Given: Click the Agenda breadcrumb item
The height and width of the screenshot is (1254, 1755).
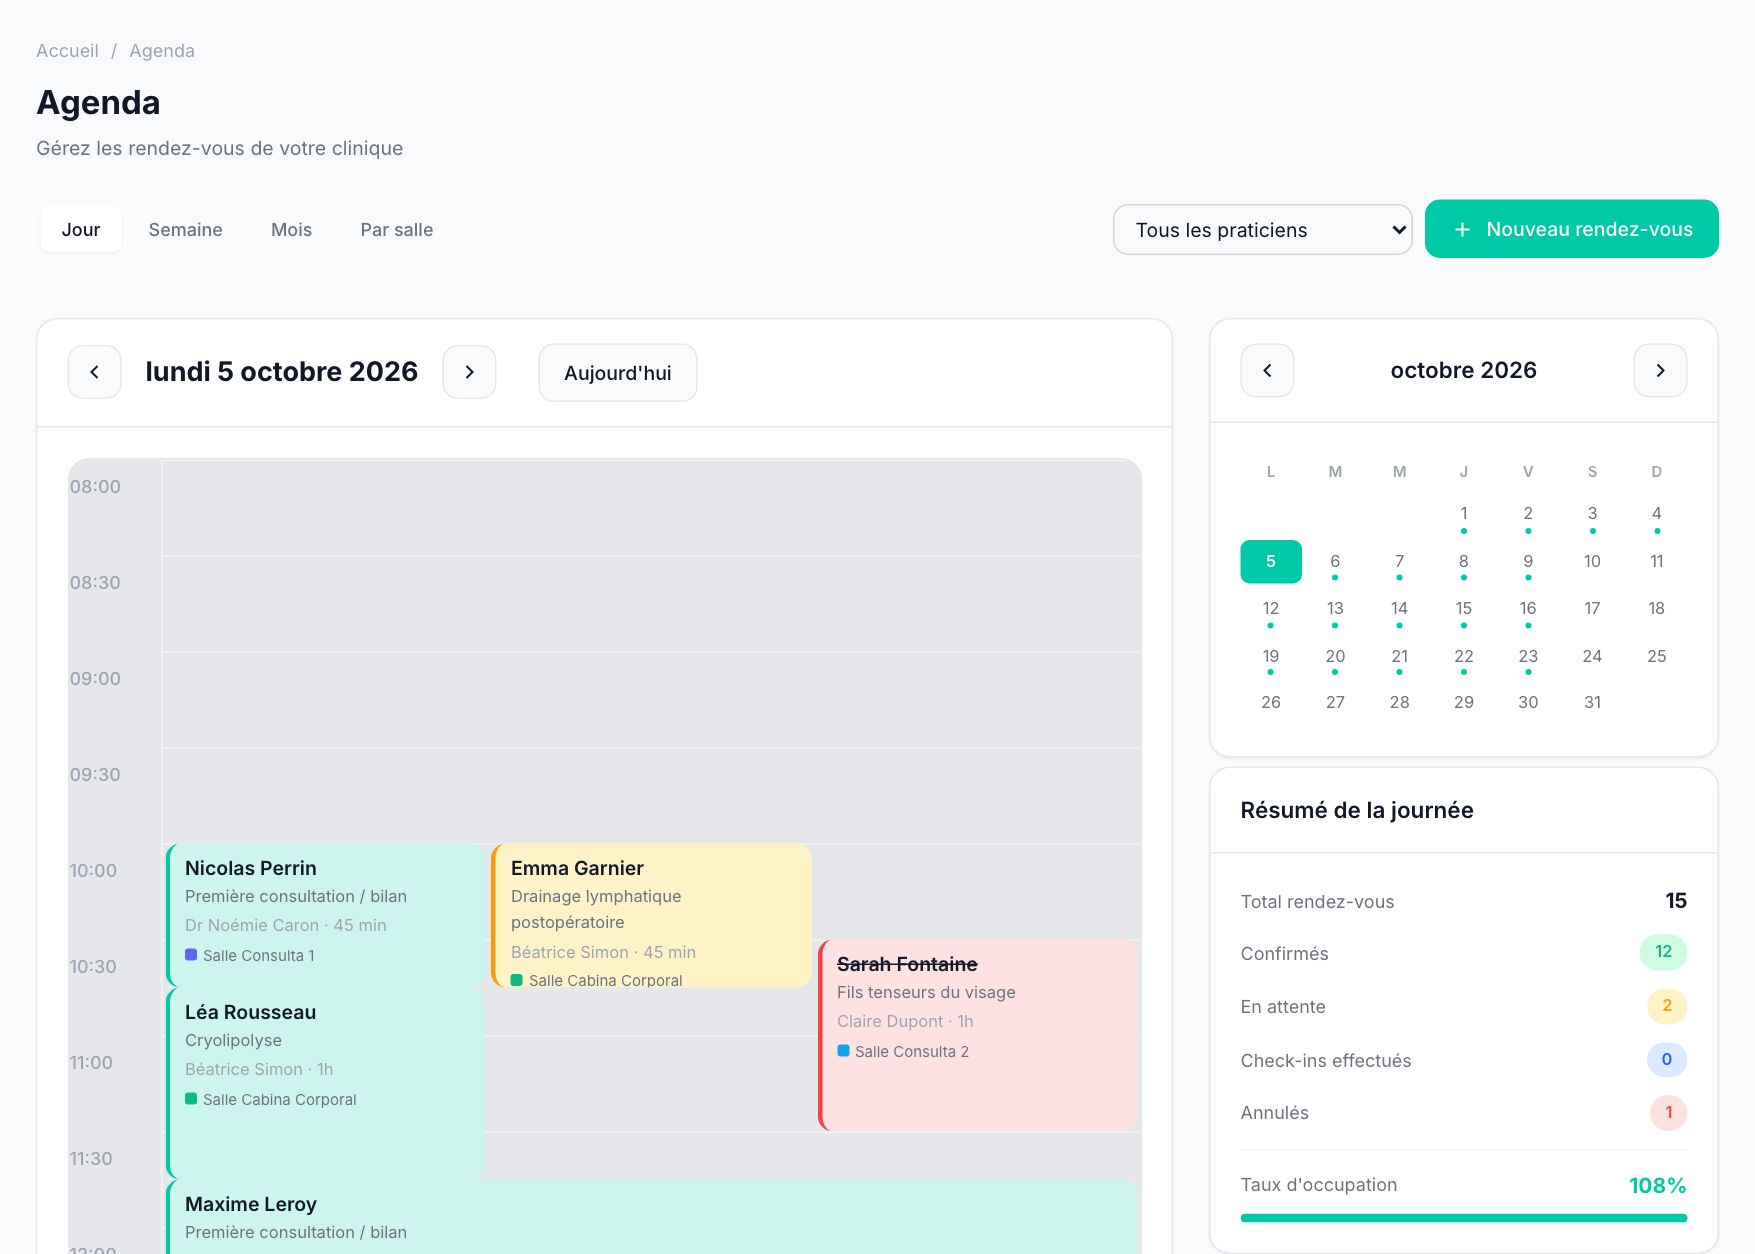Looking at the screenshot, I should click(x=162, y=51).
